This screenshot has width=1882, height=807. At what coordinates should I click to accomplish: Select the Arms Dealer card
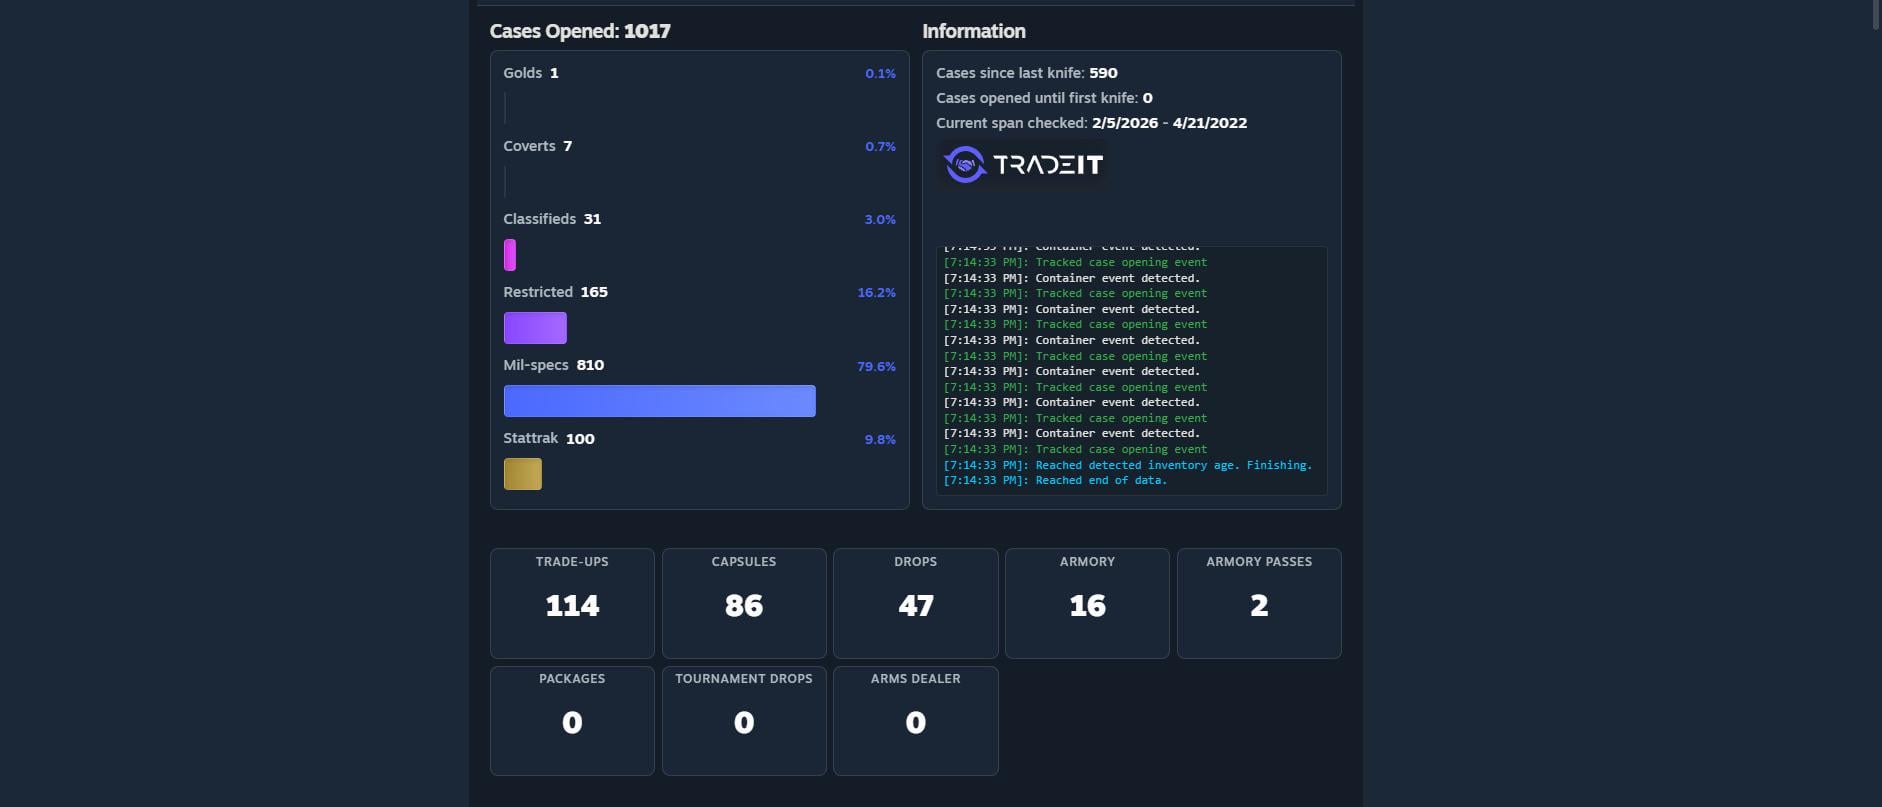[915, 720]
